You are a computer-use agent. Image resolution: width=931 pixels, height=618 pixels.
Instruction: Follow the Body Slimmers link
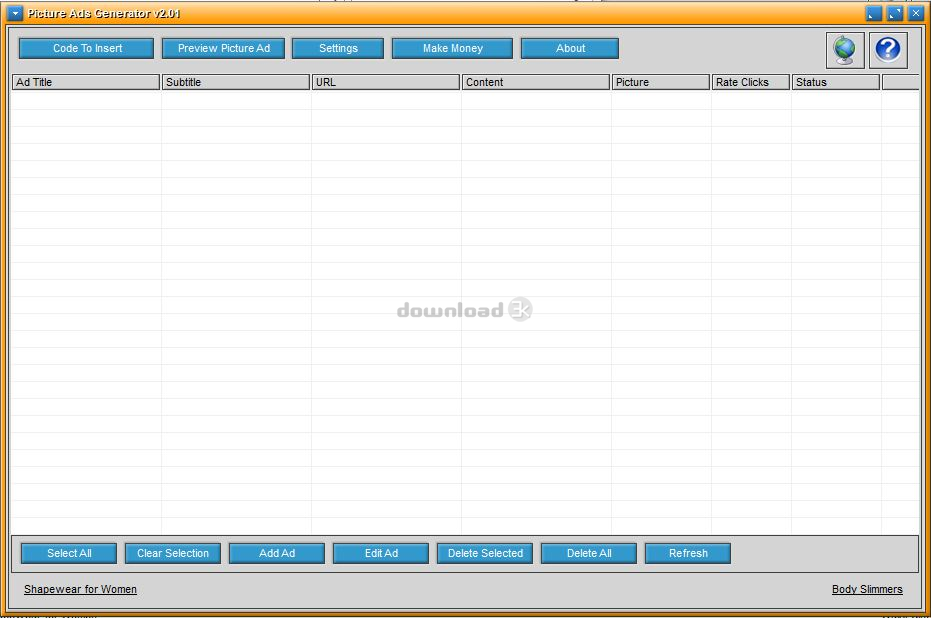click(x=867, y=589)
